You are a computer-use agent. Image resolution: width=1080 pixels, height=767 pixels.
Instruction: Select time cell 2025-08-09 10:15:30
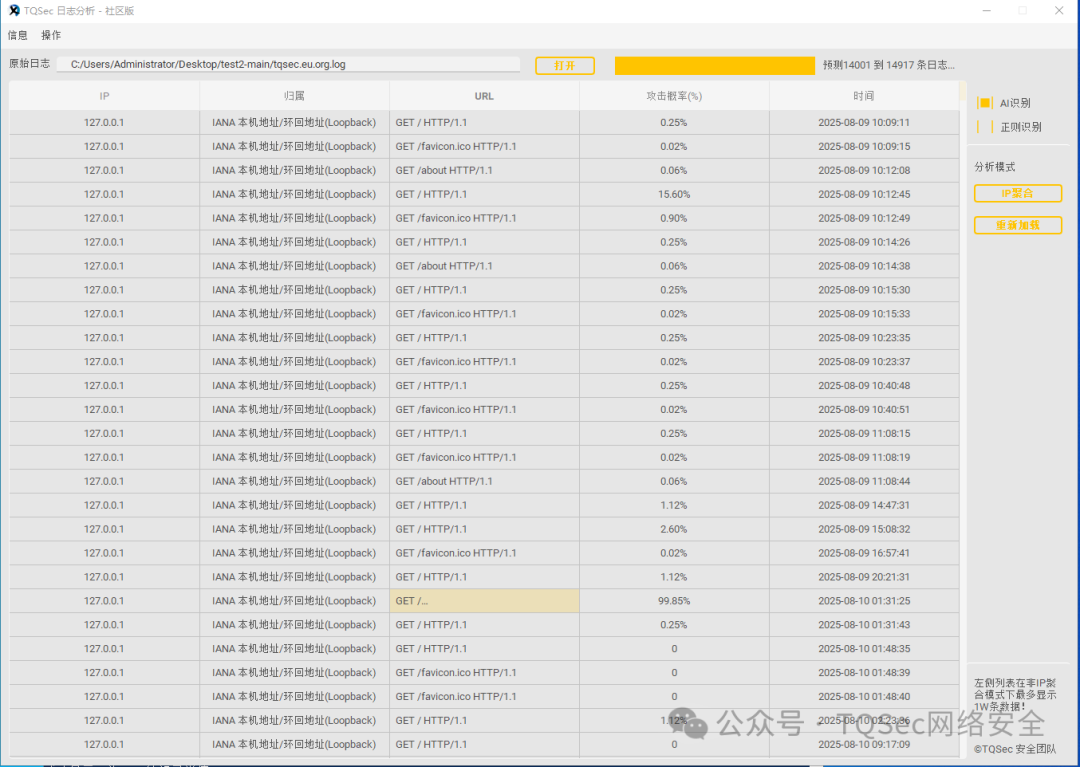coord(864,290)
